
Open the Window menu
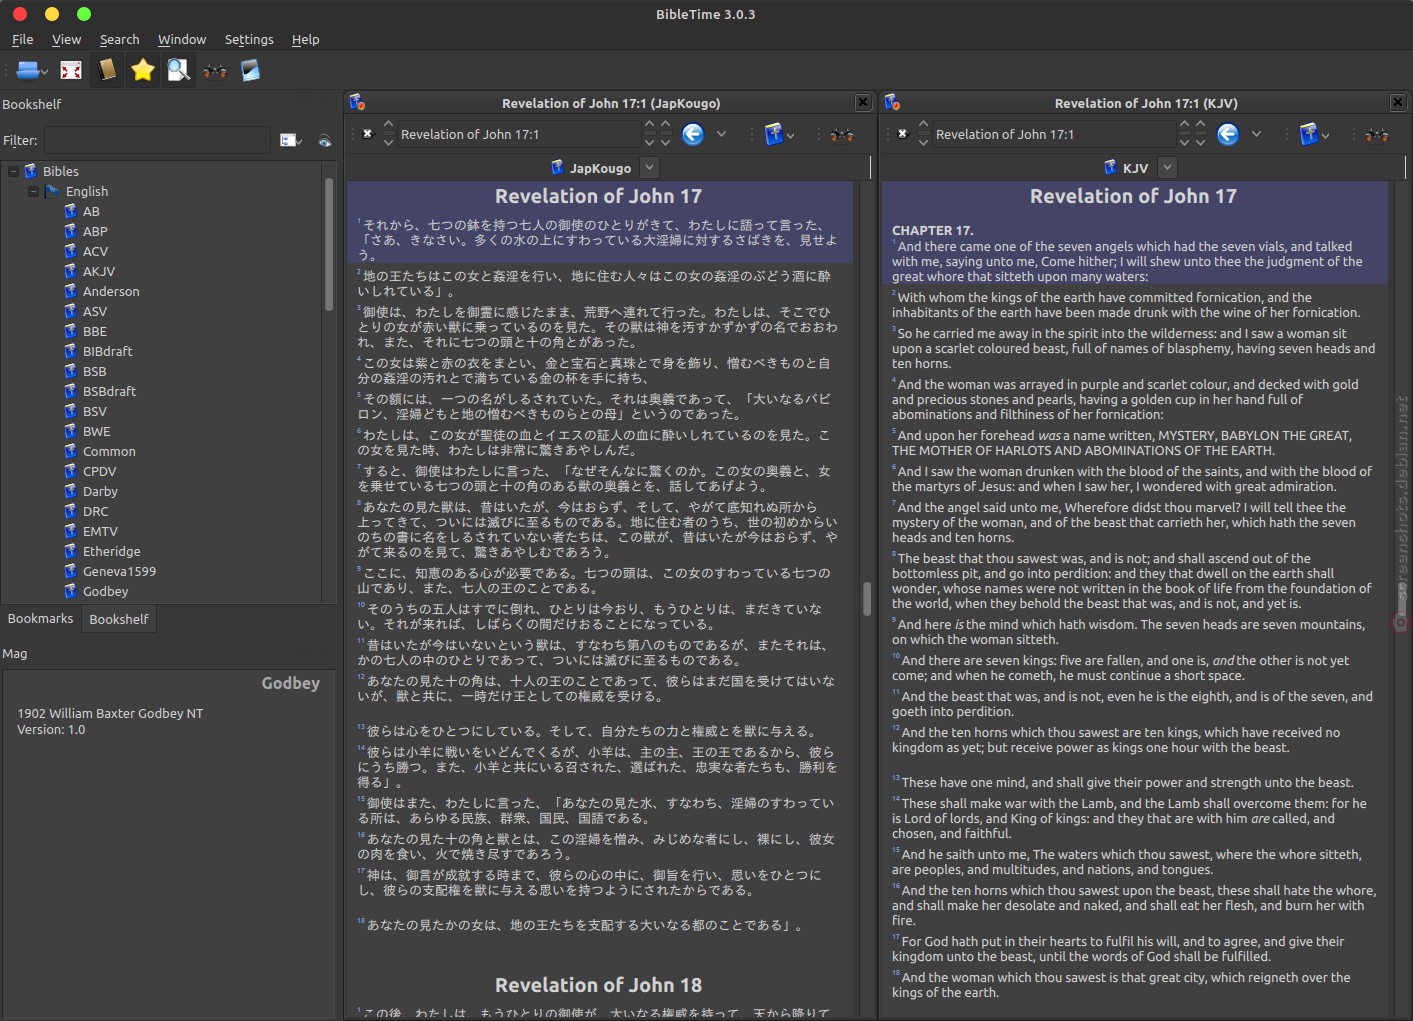182,40
